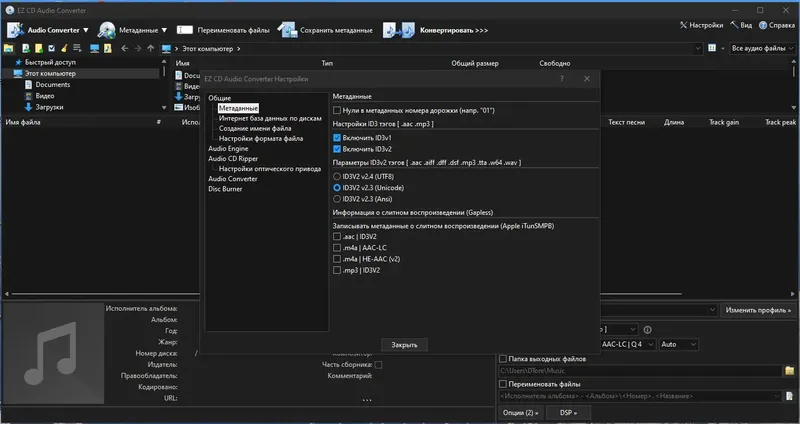Click the add files icon
This screenshot has width=800, height=424.
[26, 48]
